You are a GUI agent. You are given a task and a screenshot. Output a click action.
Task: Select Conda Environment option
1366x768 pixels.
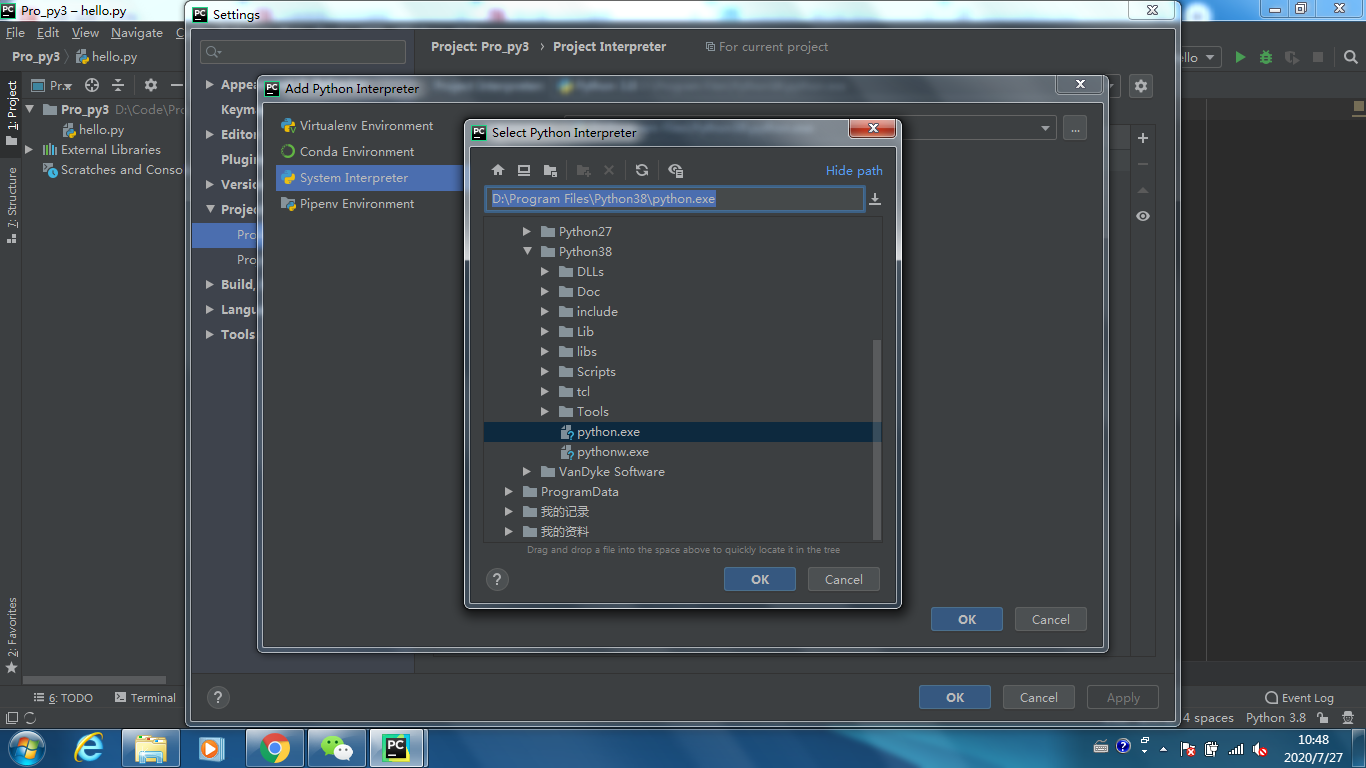pos(357,151)
